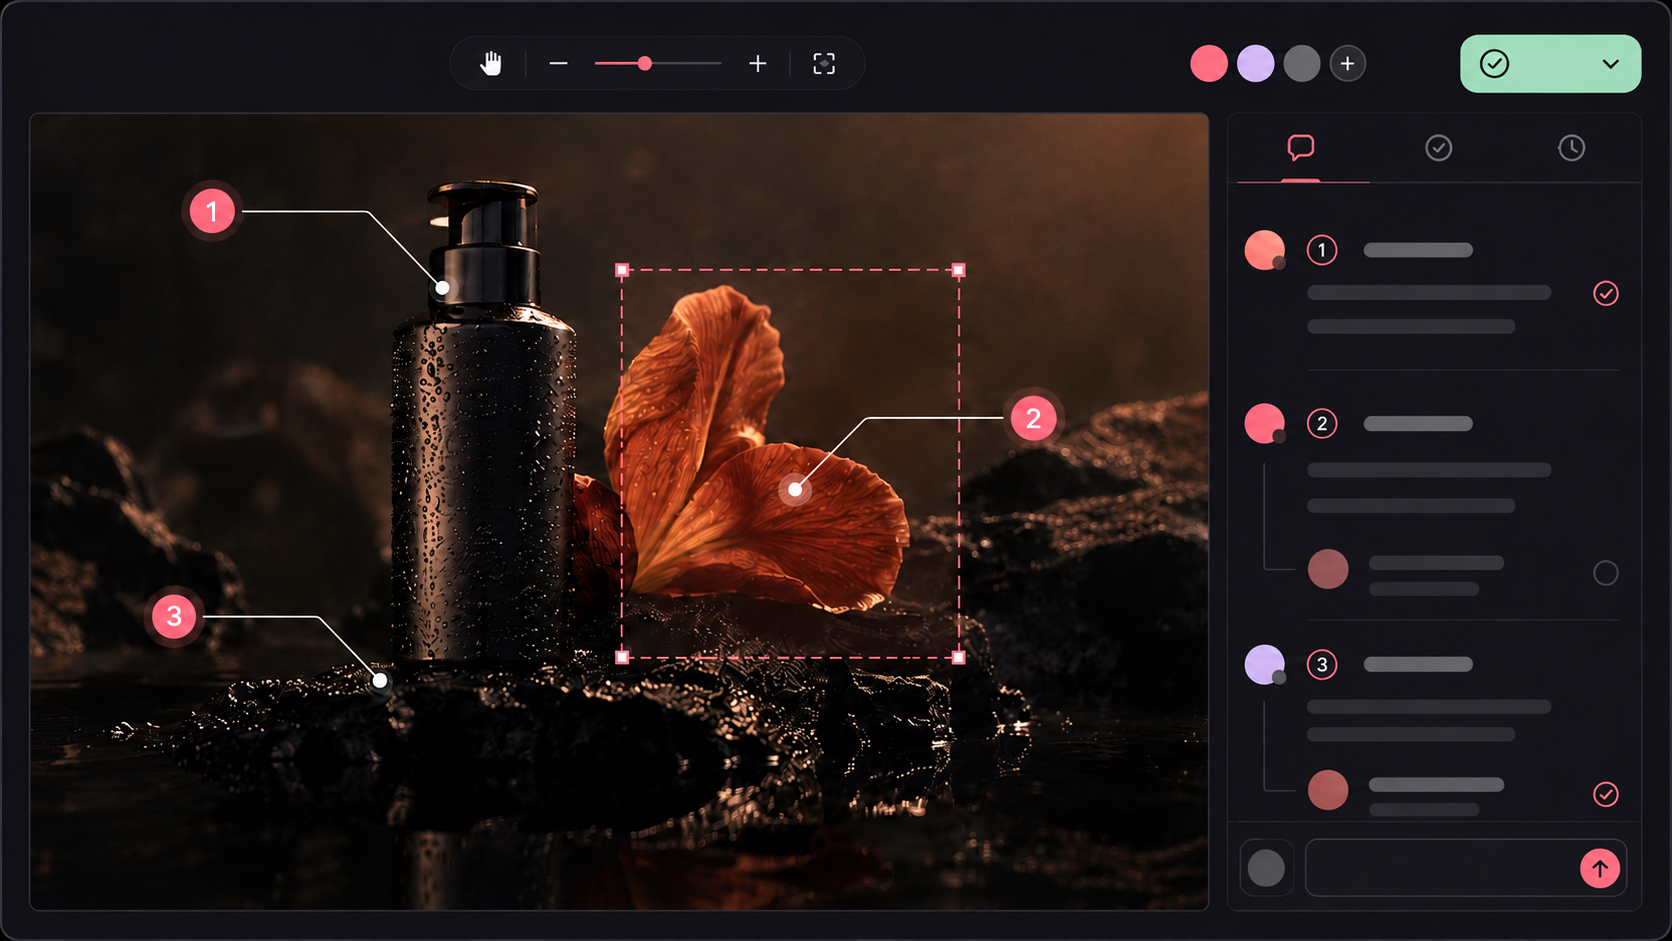The image size is (1672, 941).
Task: Click the anchor point on the rock base
Action: [380, 680]
